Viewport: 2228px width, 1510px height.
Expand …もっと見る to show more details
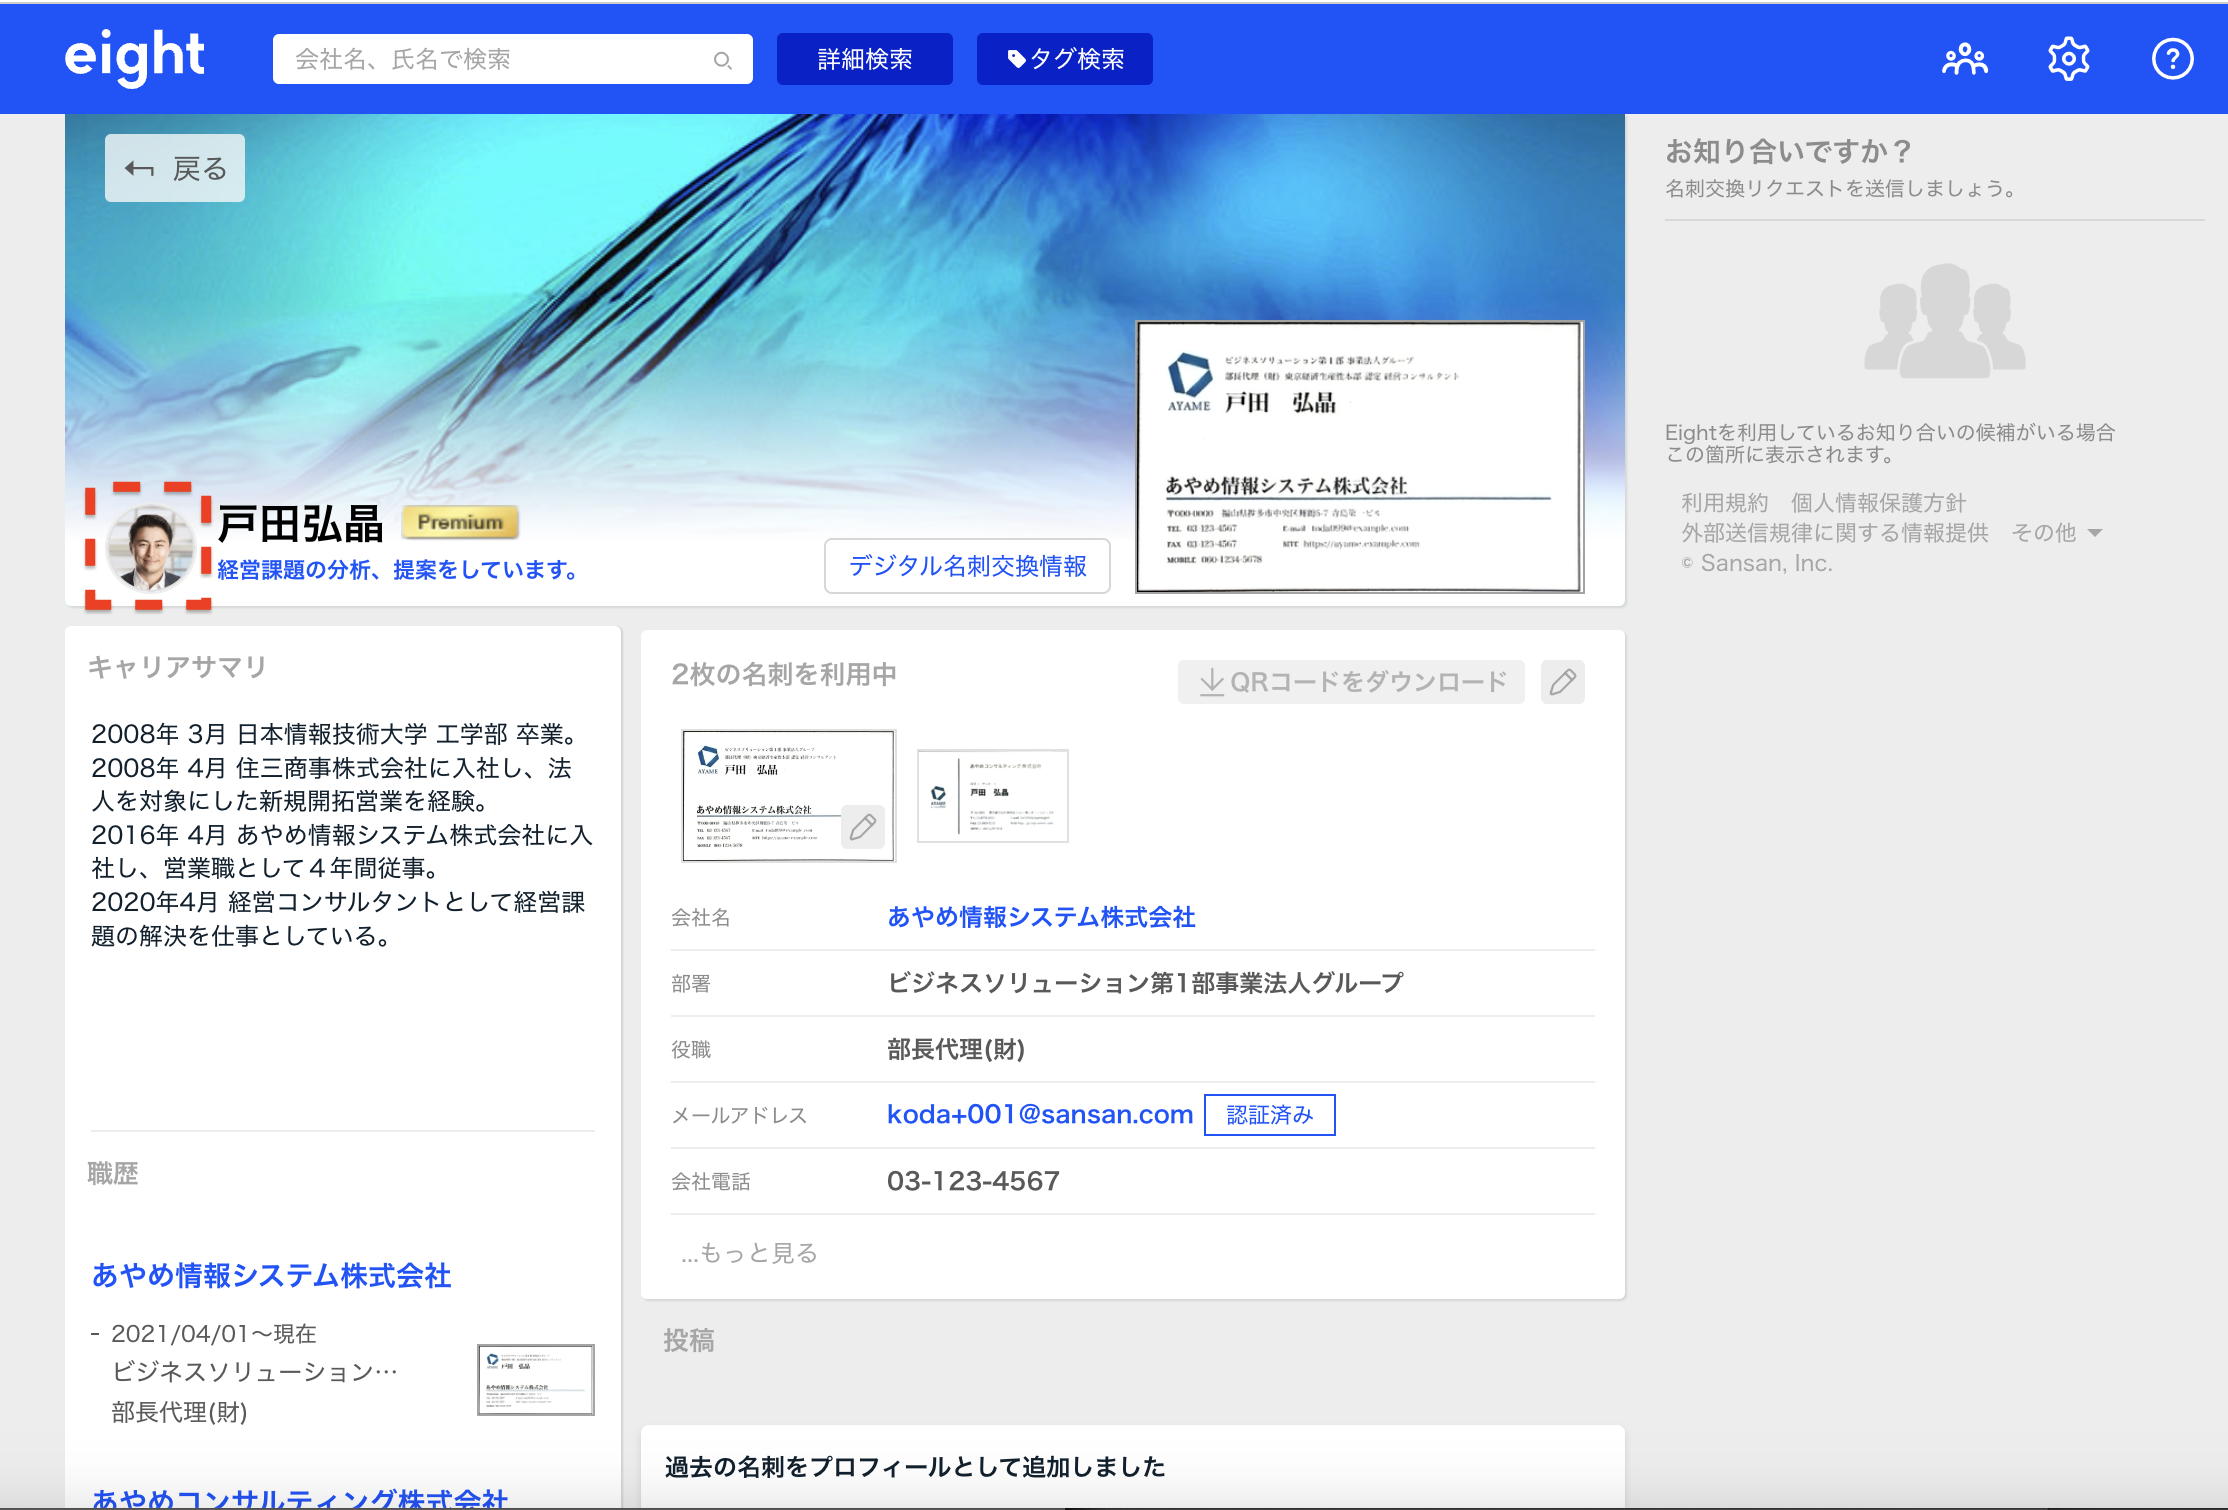tap(749, 1253)
